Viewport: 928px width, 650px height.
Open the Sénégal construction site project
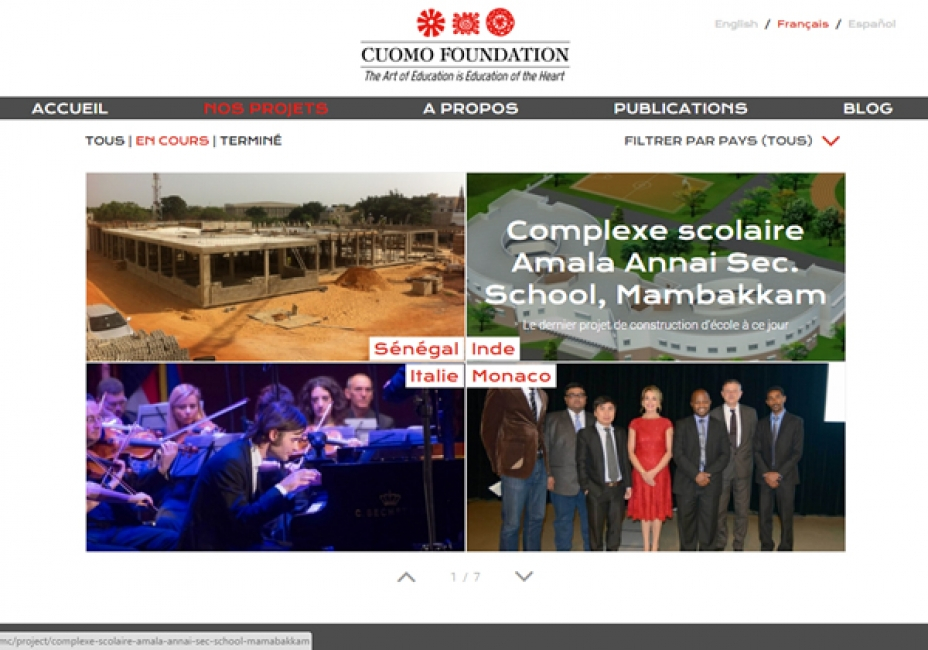[275, 267]
